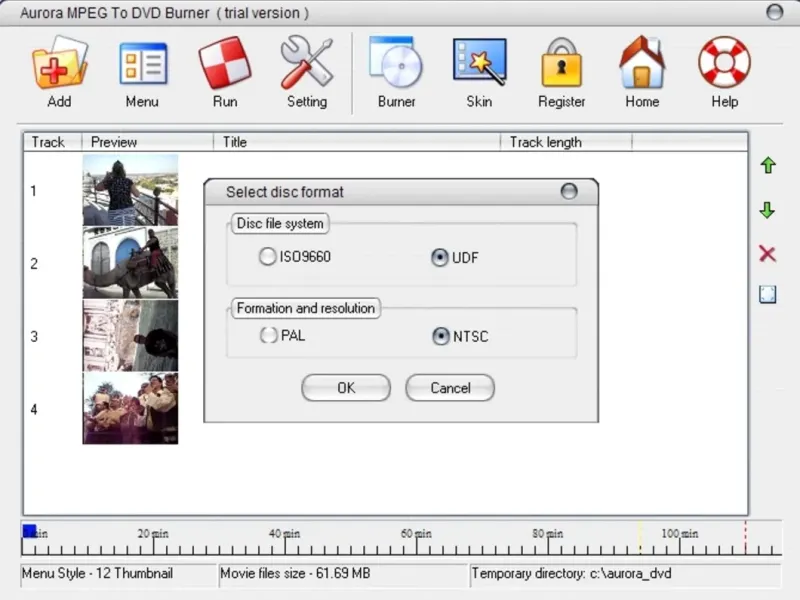Click the Track length column header
This screenshot has height=600, width=800.
566,142
